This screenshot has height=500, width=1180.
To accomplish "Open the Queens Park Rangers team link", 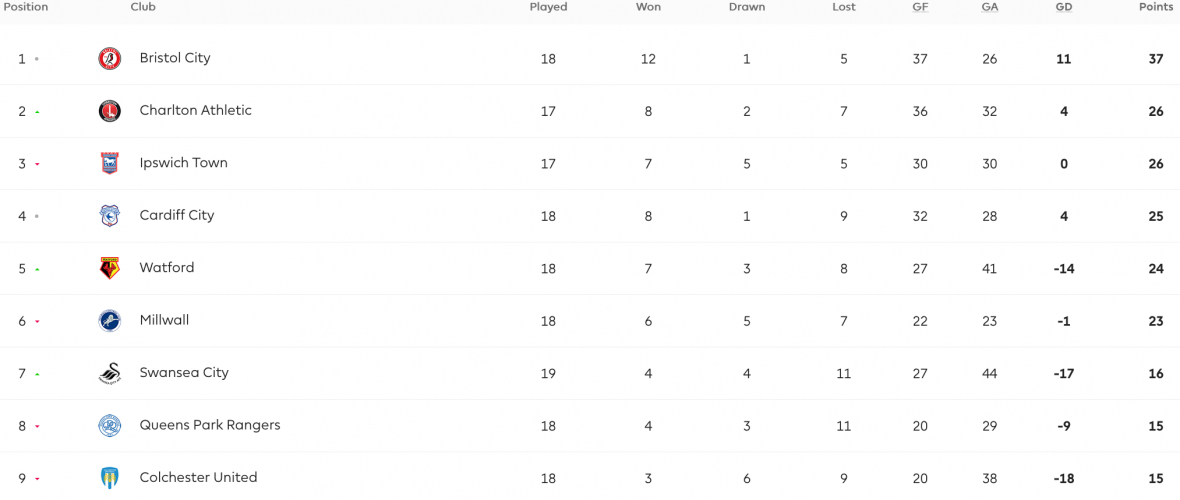I will click(210, 425).
